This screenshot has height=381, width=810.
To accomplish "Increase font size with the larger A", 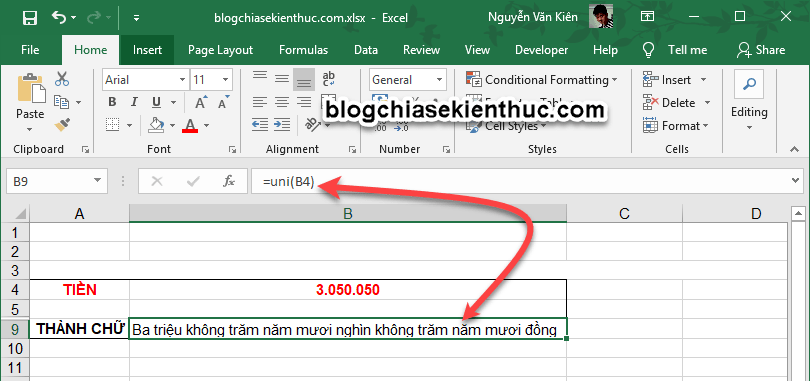I will 200,102.
